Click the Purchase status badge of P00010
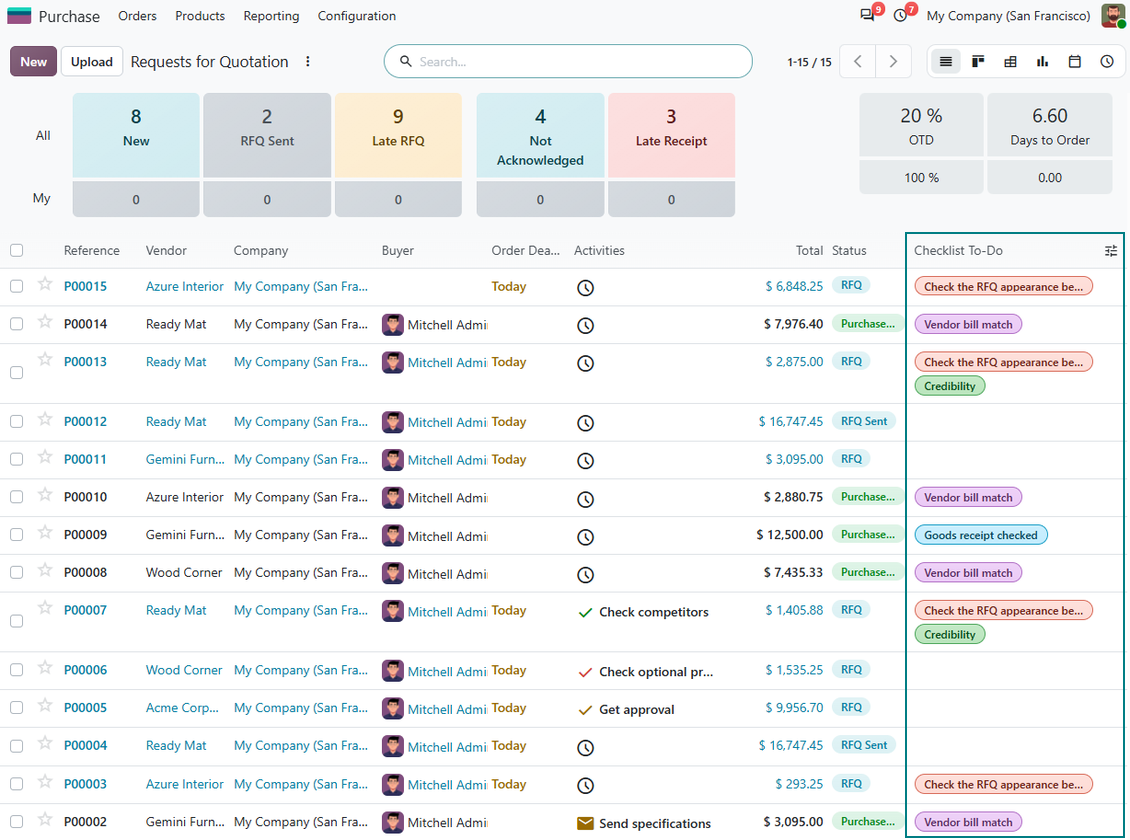1130x840 pixels. pyautogui.click(x=868, y=496)
